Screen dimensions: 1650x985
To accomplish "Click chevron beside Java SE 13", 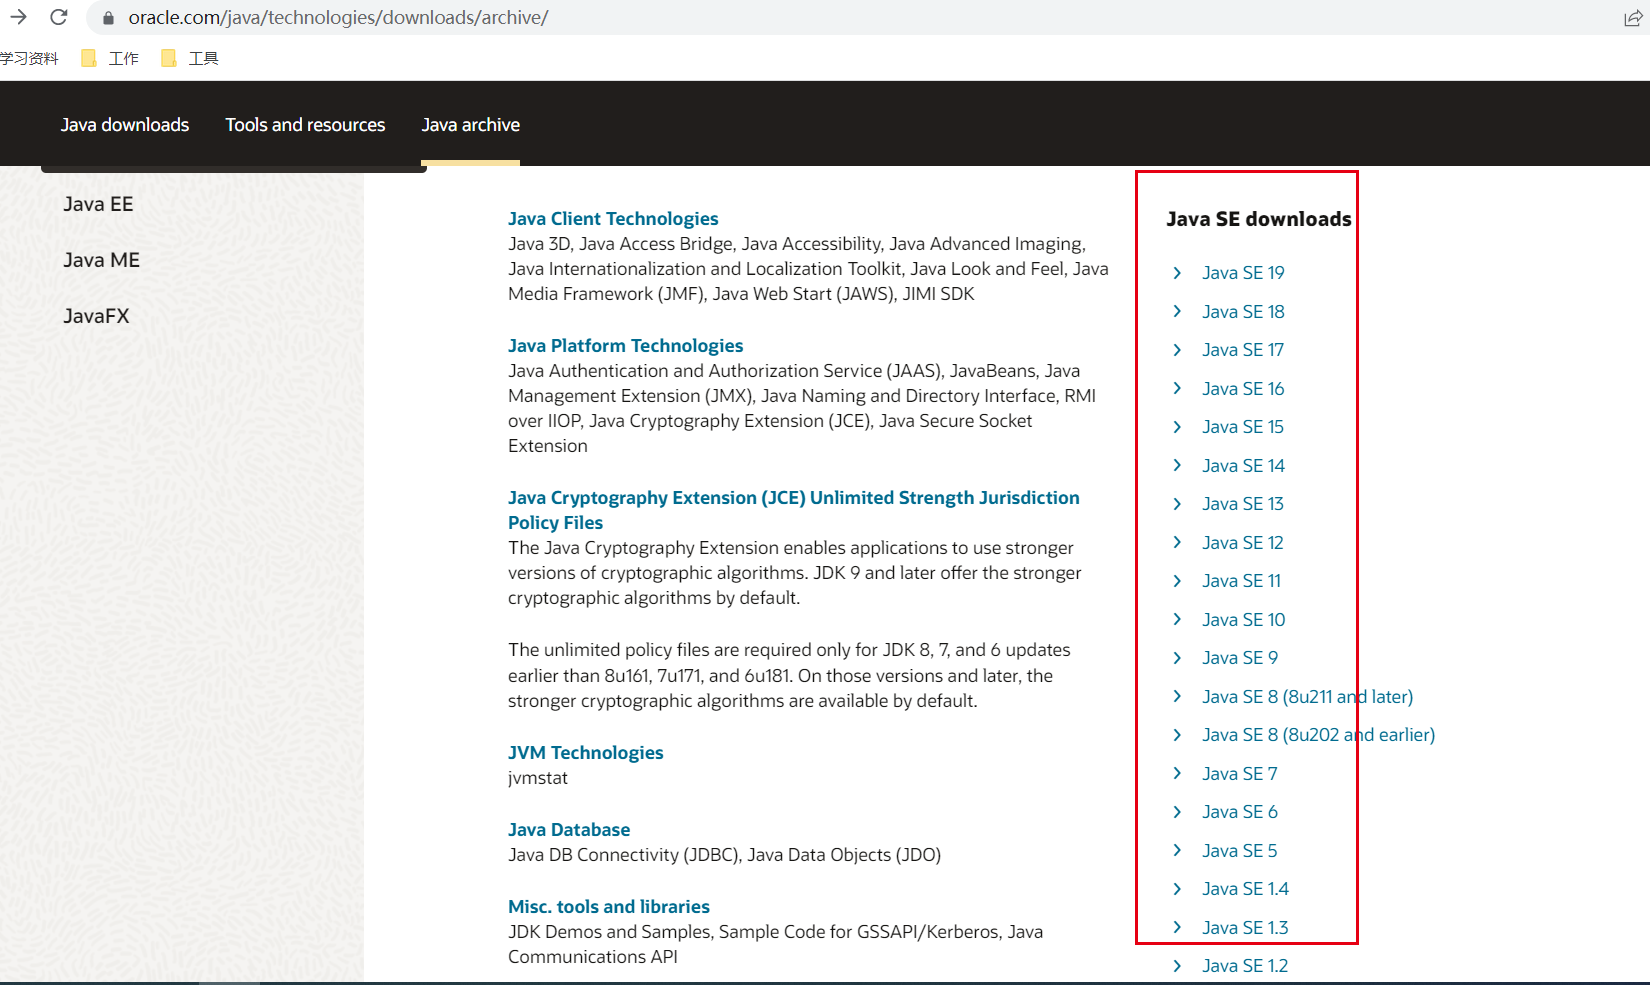I will [1177, 504].
